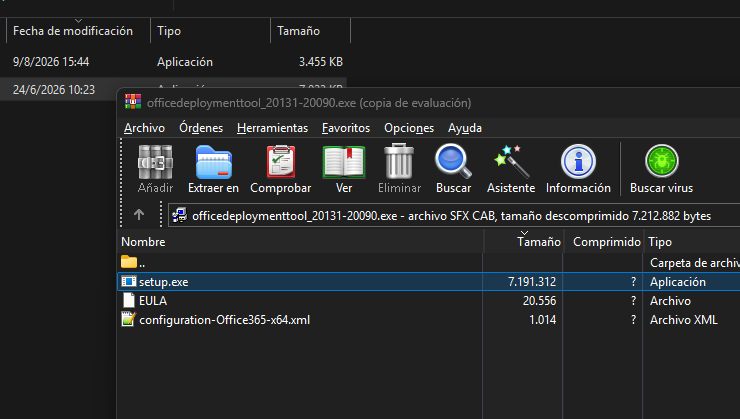Sort by Tamaño column in WinRAR
Screen dimensions: 740x419
(523, 242)
